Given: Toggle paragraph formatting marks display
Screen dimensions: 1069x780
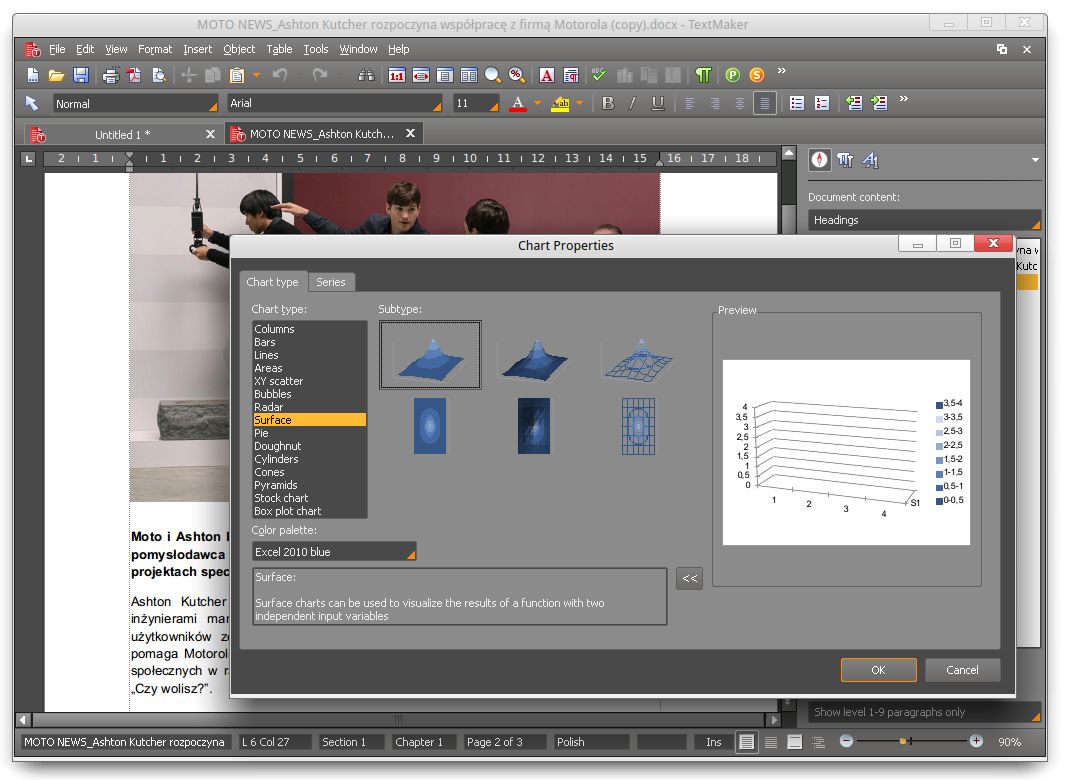Looking at the screenshot, I should 706,74.
